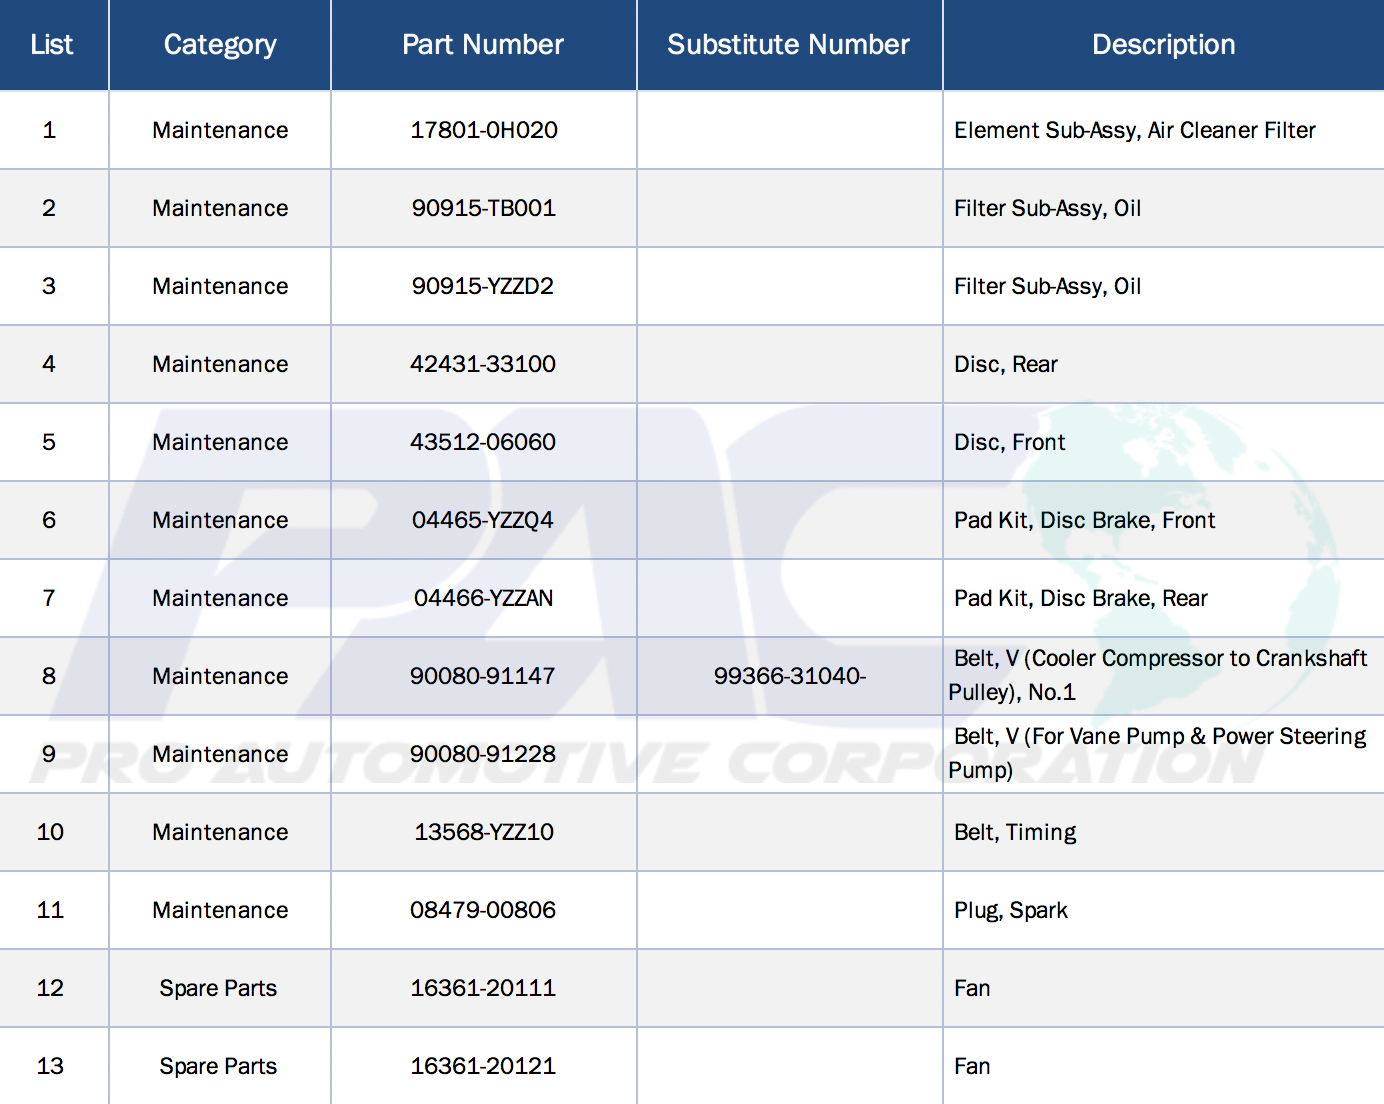Select the Element Sub-Assy, Air Cleaner Filter description
This screenshot has width=1384, height=1104.
tap(1134, 130)
